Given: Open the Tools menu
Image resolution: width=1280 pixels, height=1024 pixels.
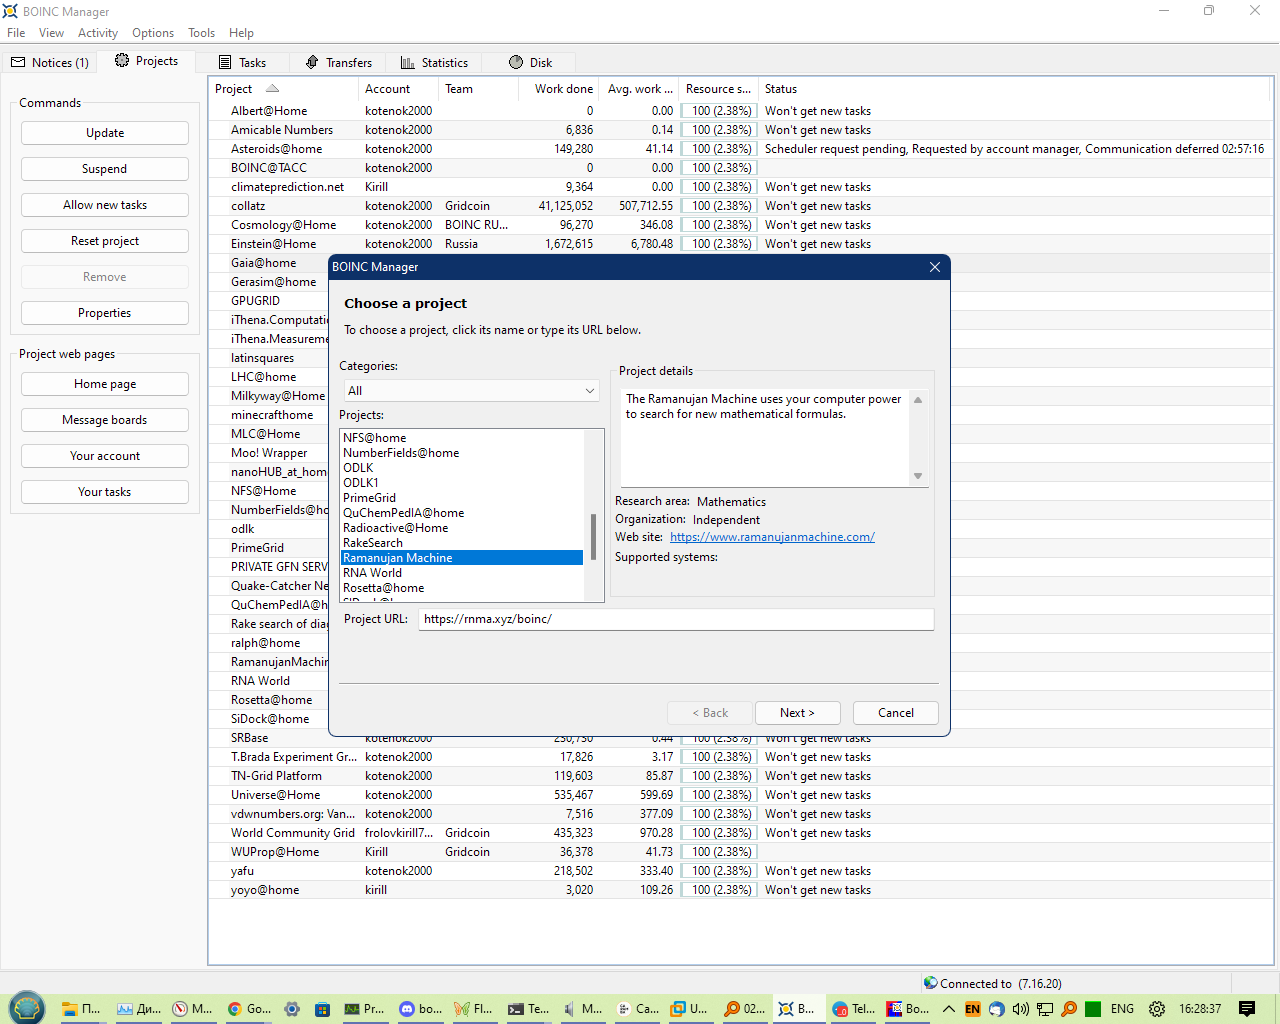Looking at the screenshot, I should [x=201, y=33].
